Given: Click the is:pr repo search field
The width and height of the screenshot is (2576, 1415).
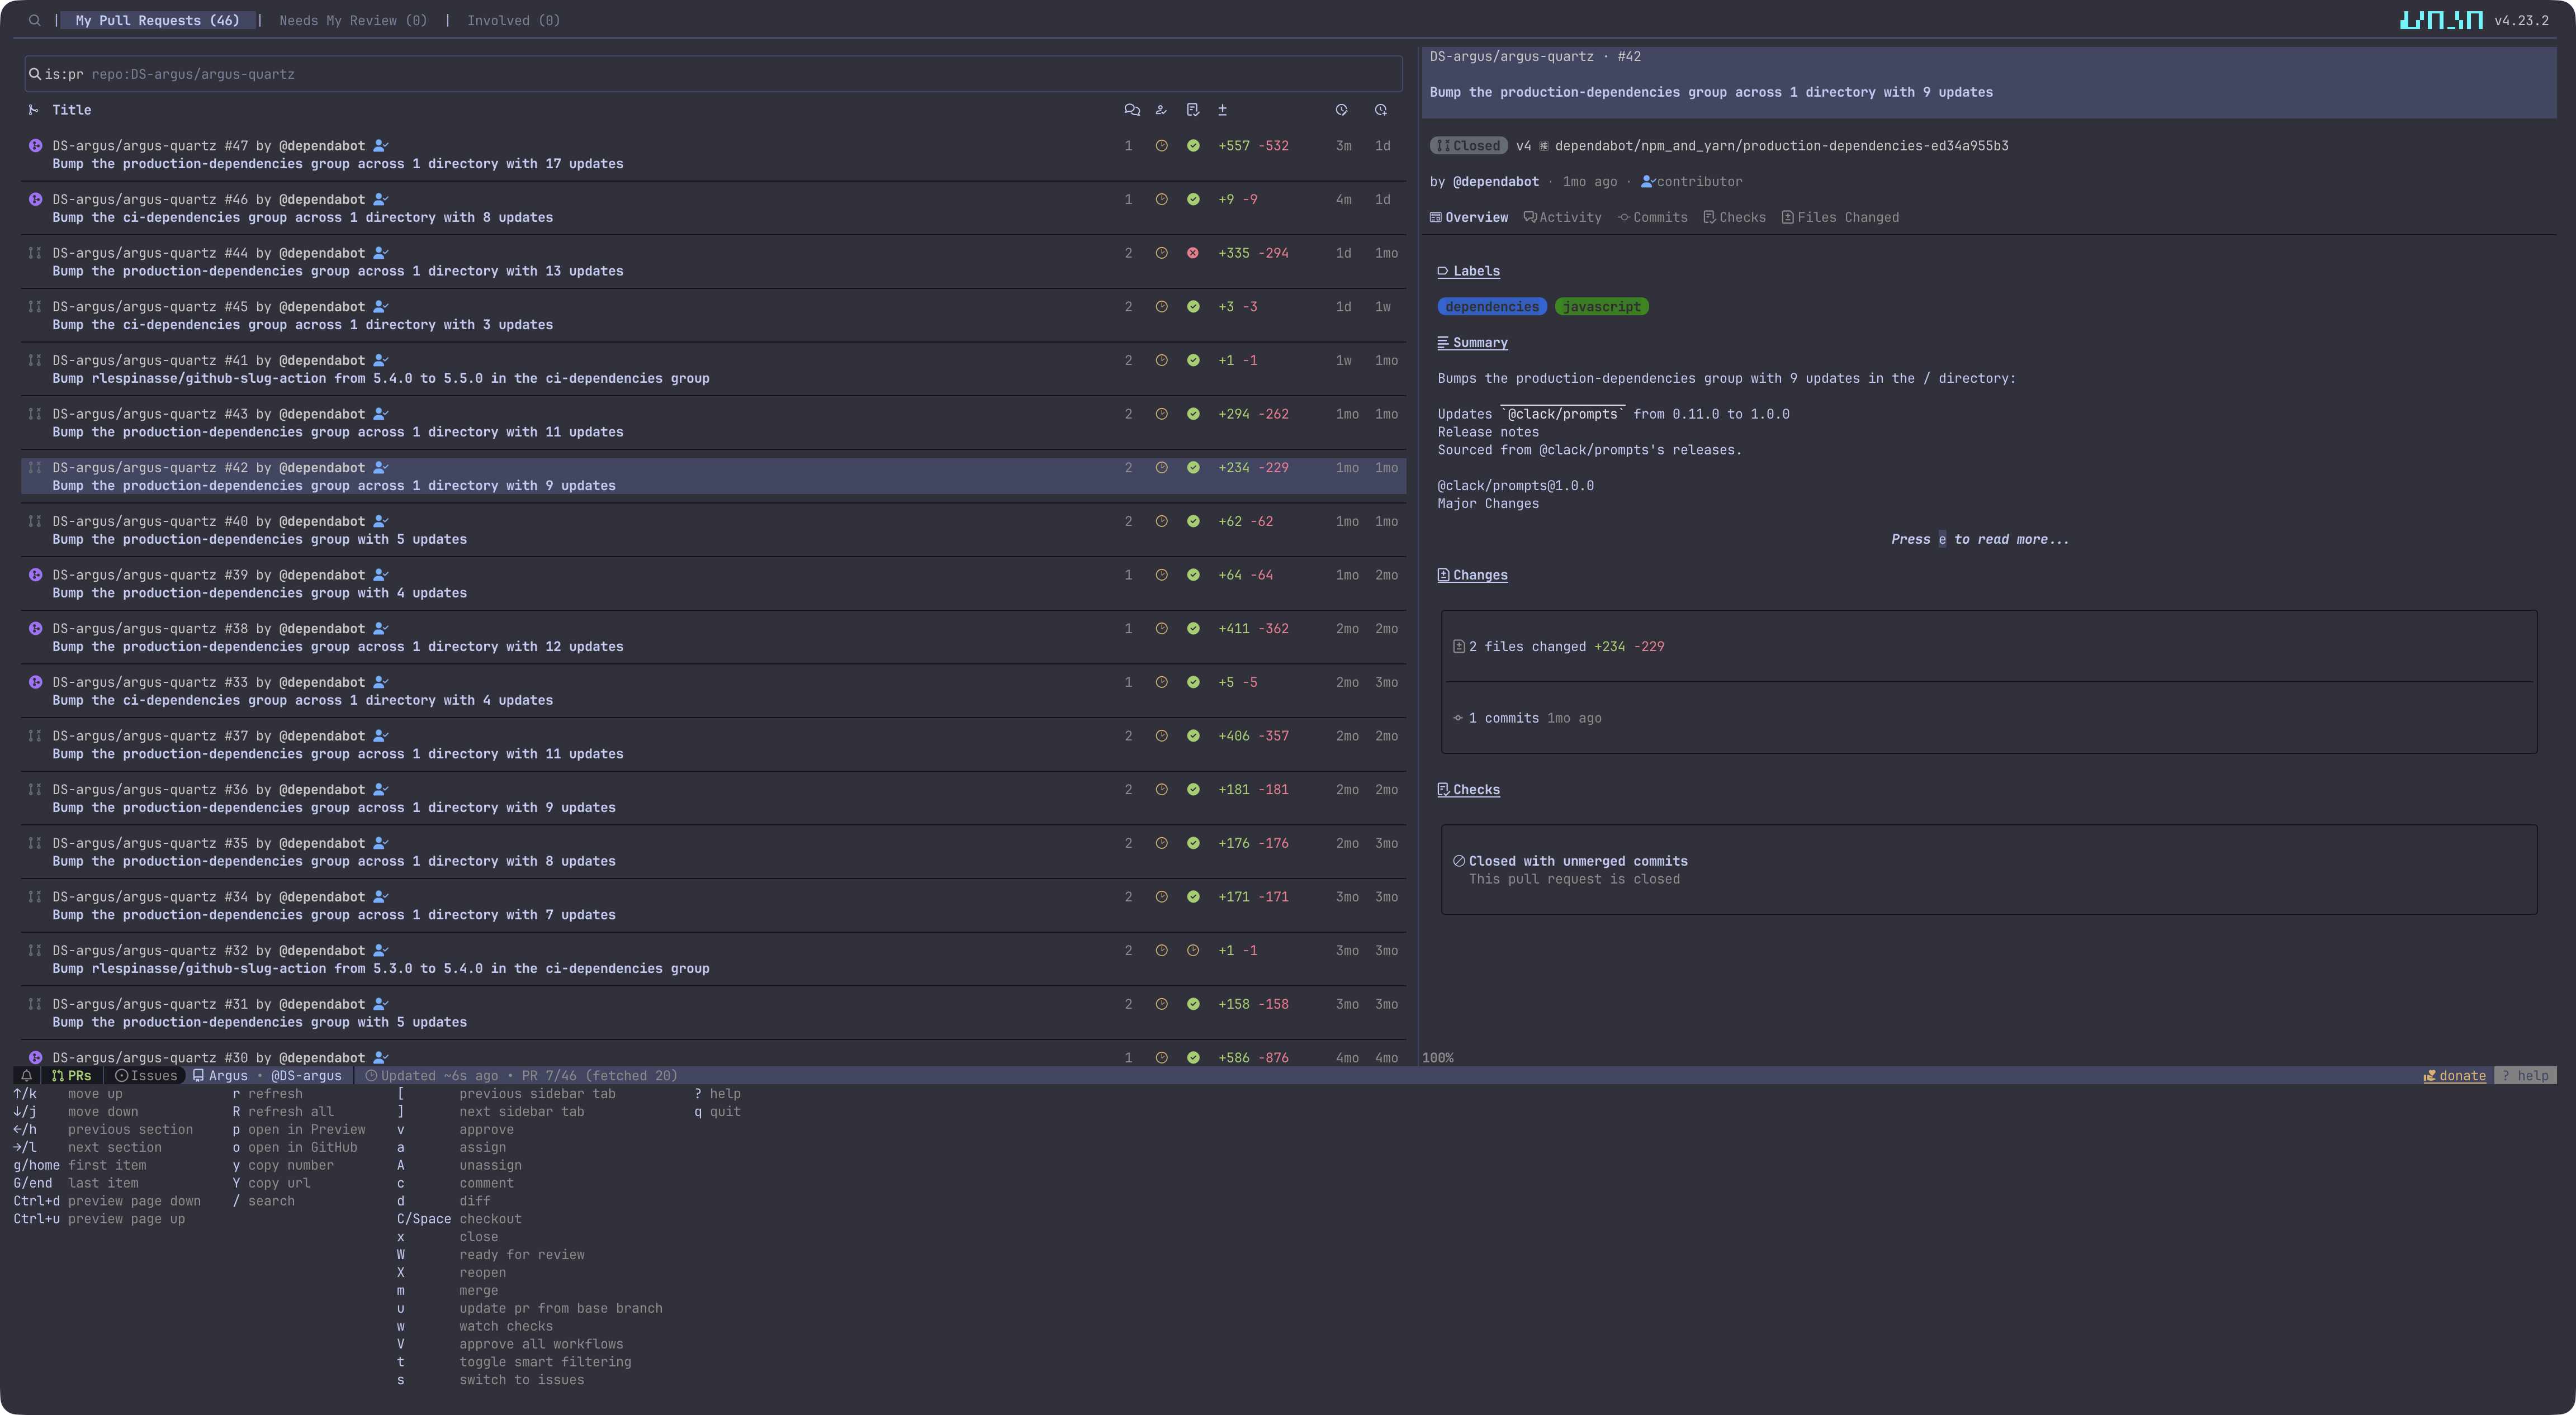Looking at the screenshot, I should click(700, 74).
